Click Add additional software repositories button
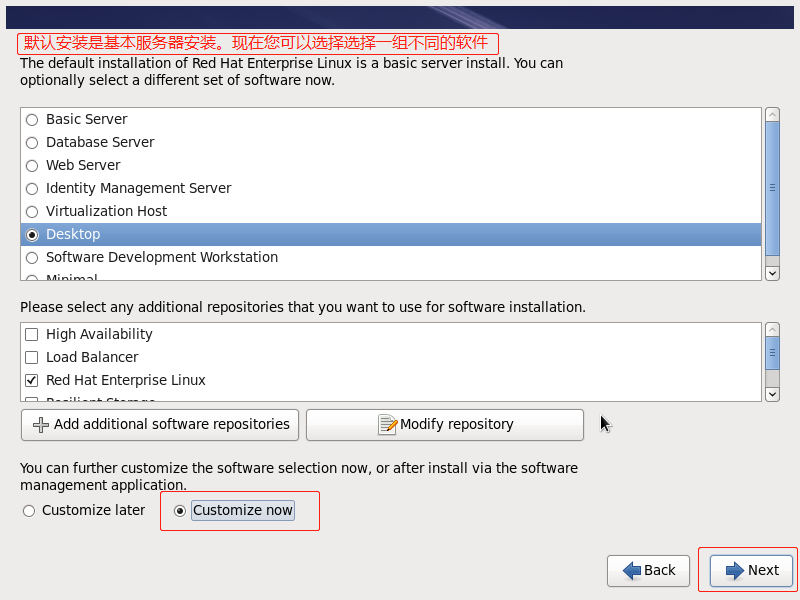The width and height of the screenshot is (800, 600). pyautogui.click(x=160, y=424)
